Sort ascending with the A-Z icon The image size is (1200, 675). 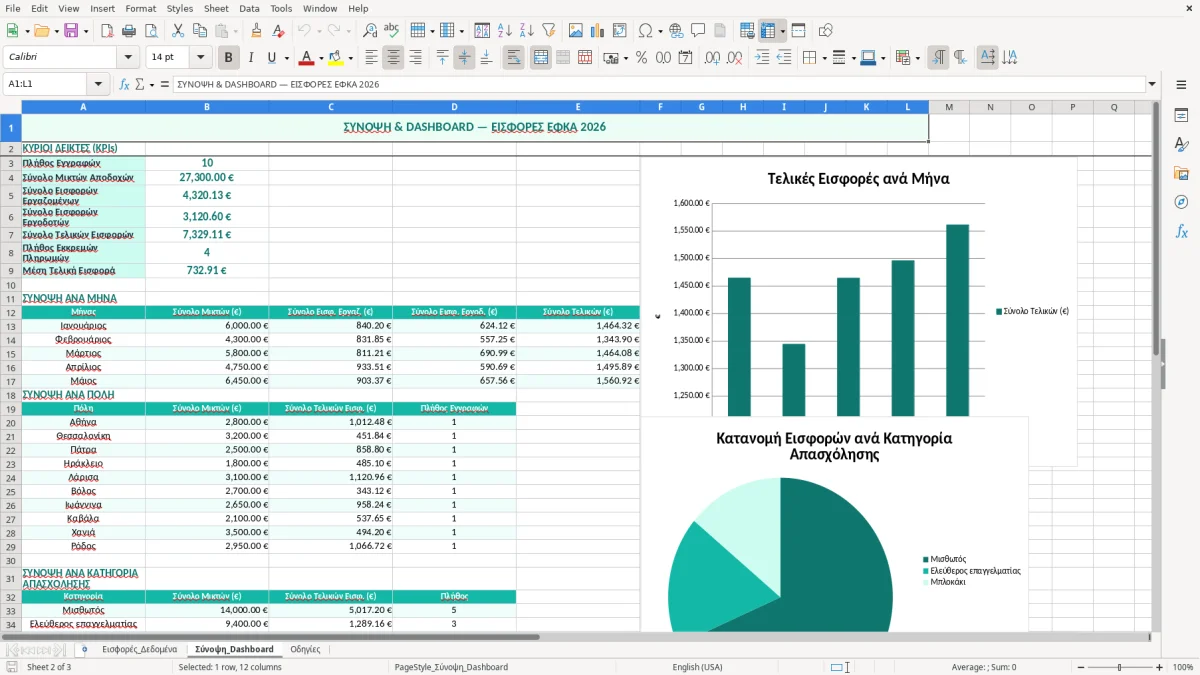click(x=505, y=31)
